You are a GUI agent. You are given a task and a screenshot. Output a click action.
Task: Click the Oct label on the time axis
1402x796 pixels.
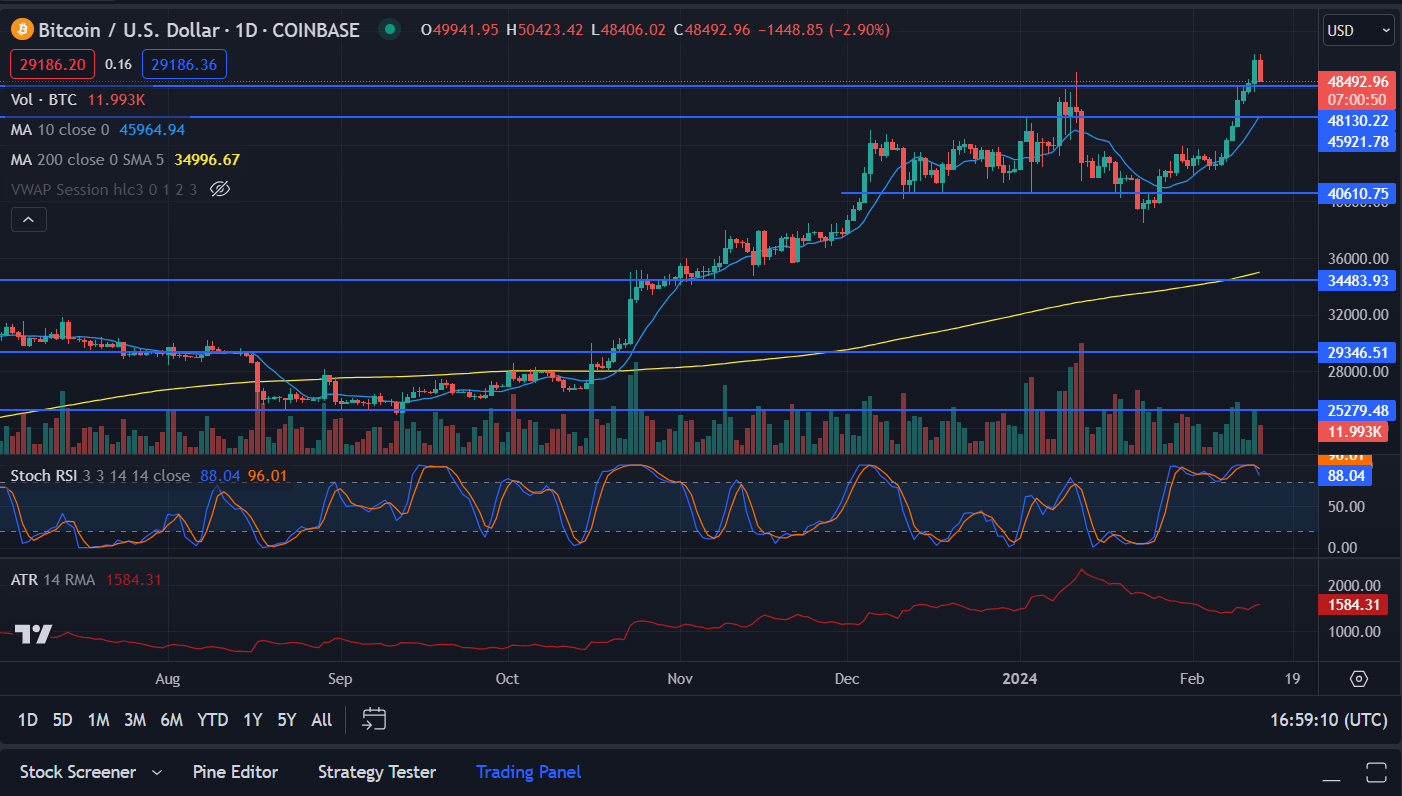click(507, 678)
